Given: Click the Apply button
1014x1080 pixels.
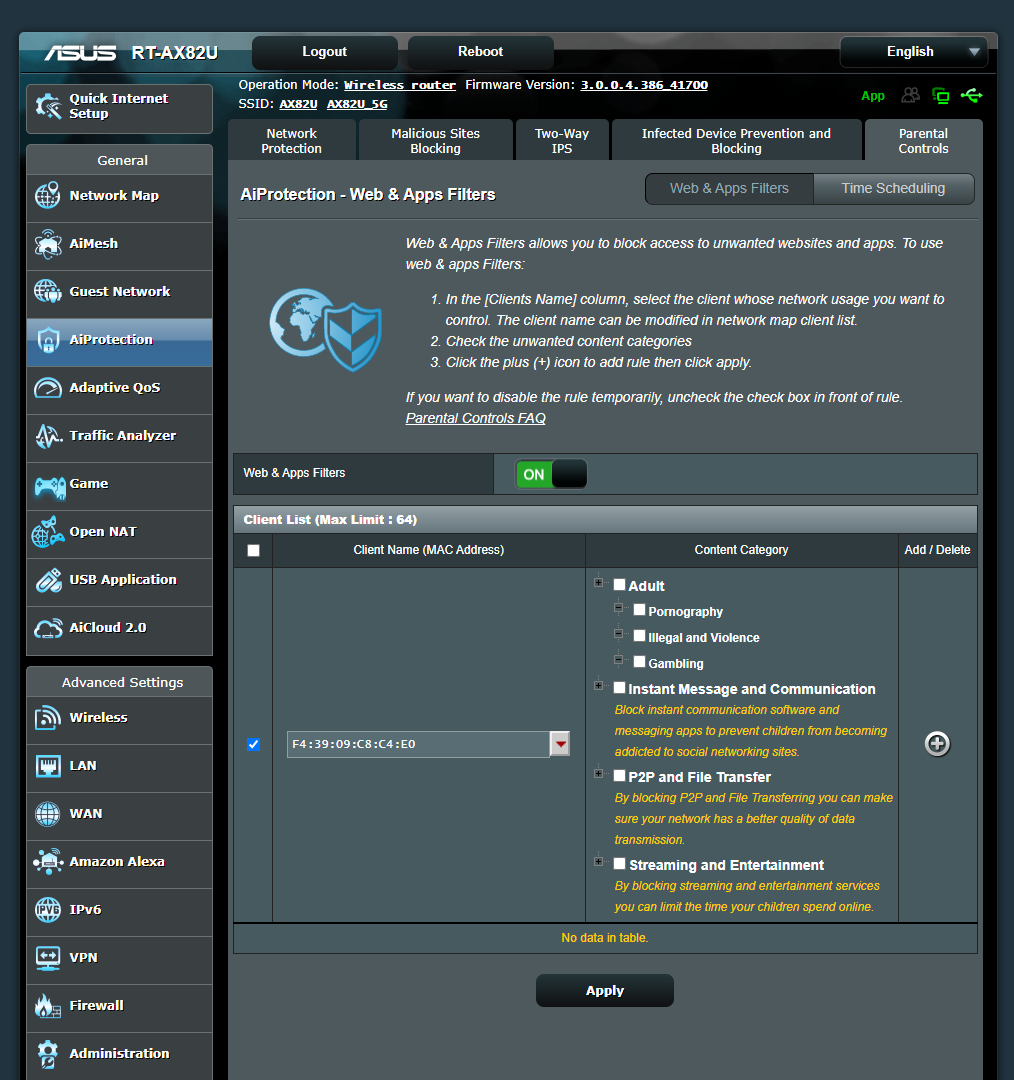Looking at the screenshot, I should 605,990.
